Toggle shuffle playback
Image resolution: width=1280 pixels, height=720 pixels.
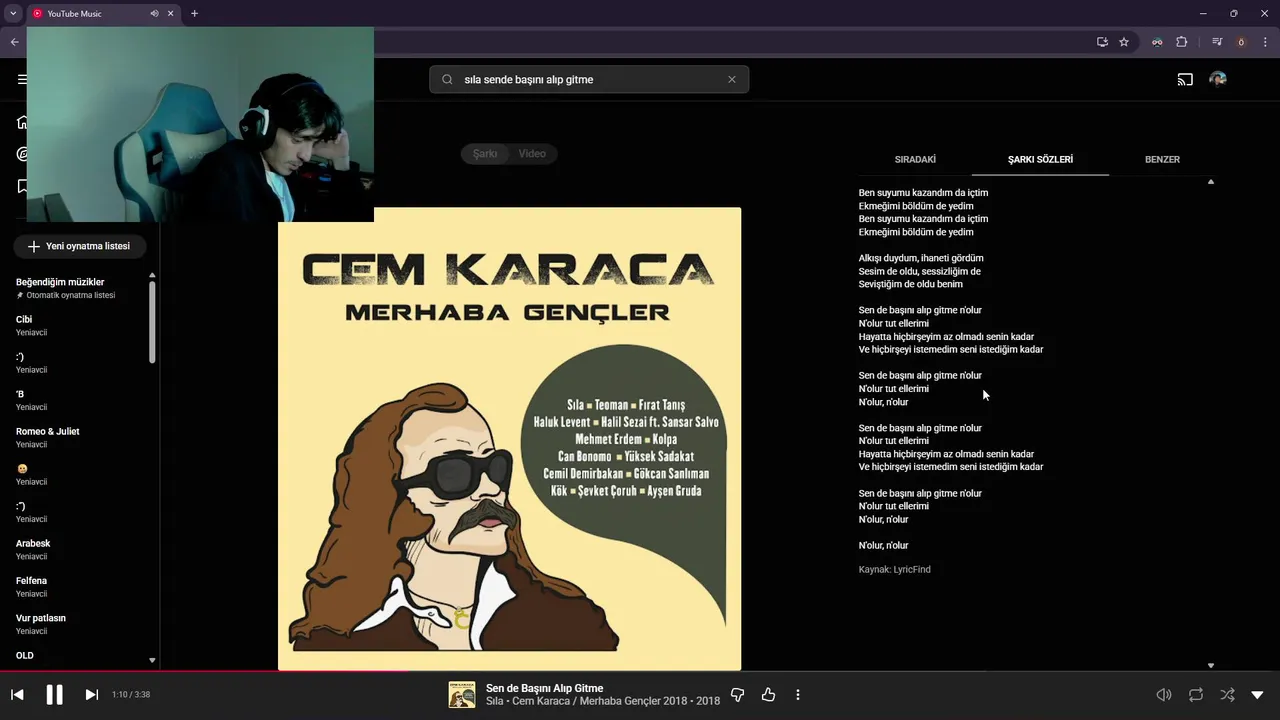pyautogui.click(x=1227, y=694)
